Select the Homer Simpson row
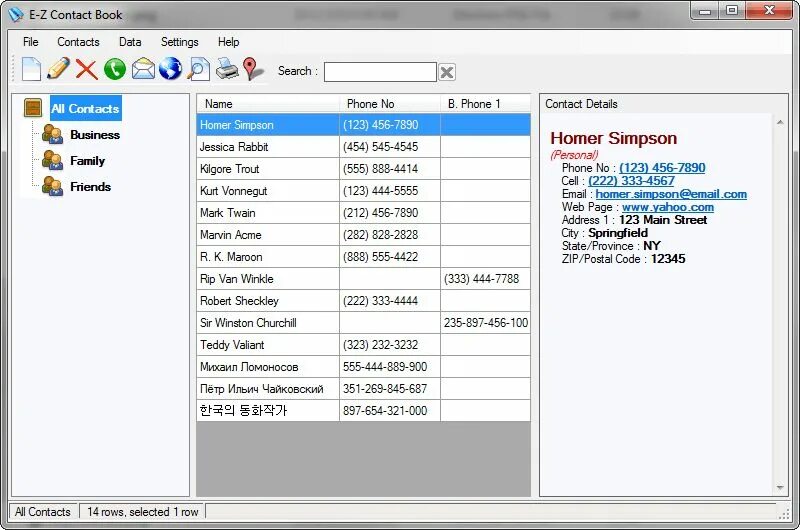 point(363,125)
